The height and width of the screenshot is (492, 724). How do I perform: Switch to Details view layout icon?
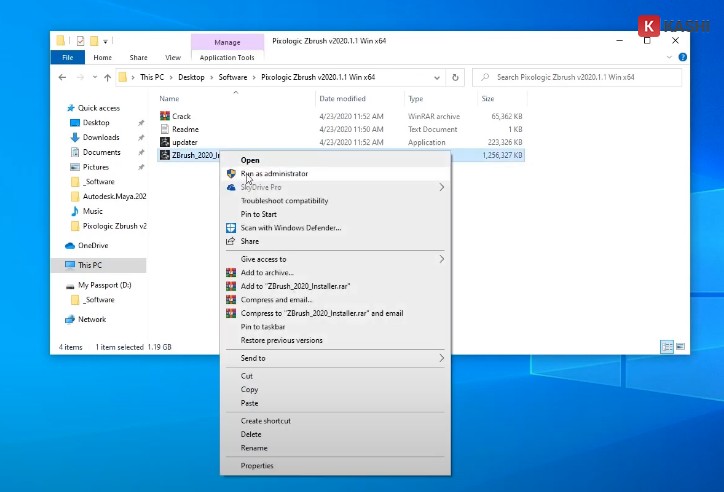click(x=667, y=347)
